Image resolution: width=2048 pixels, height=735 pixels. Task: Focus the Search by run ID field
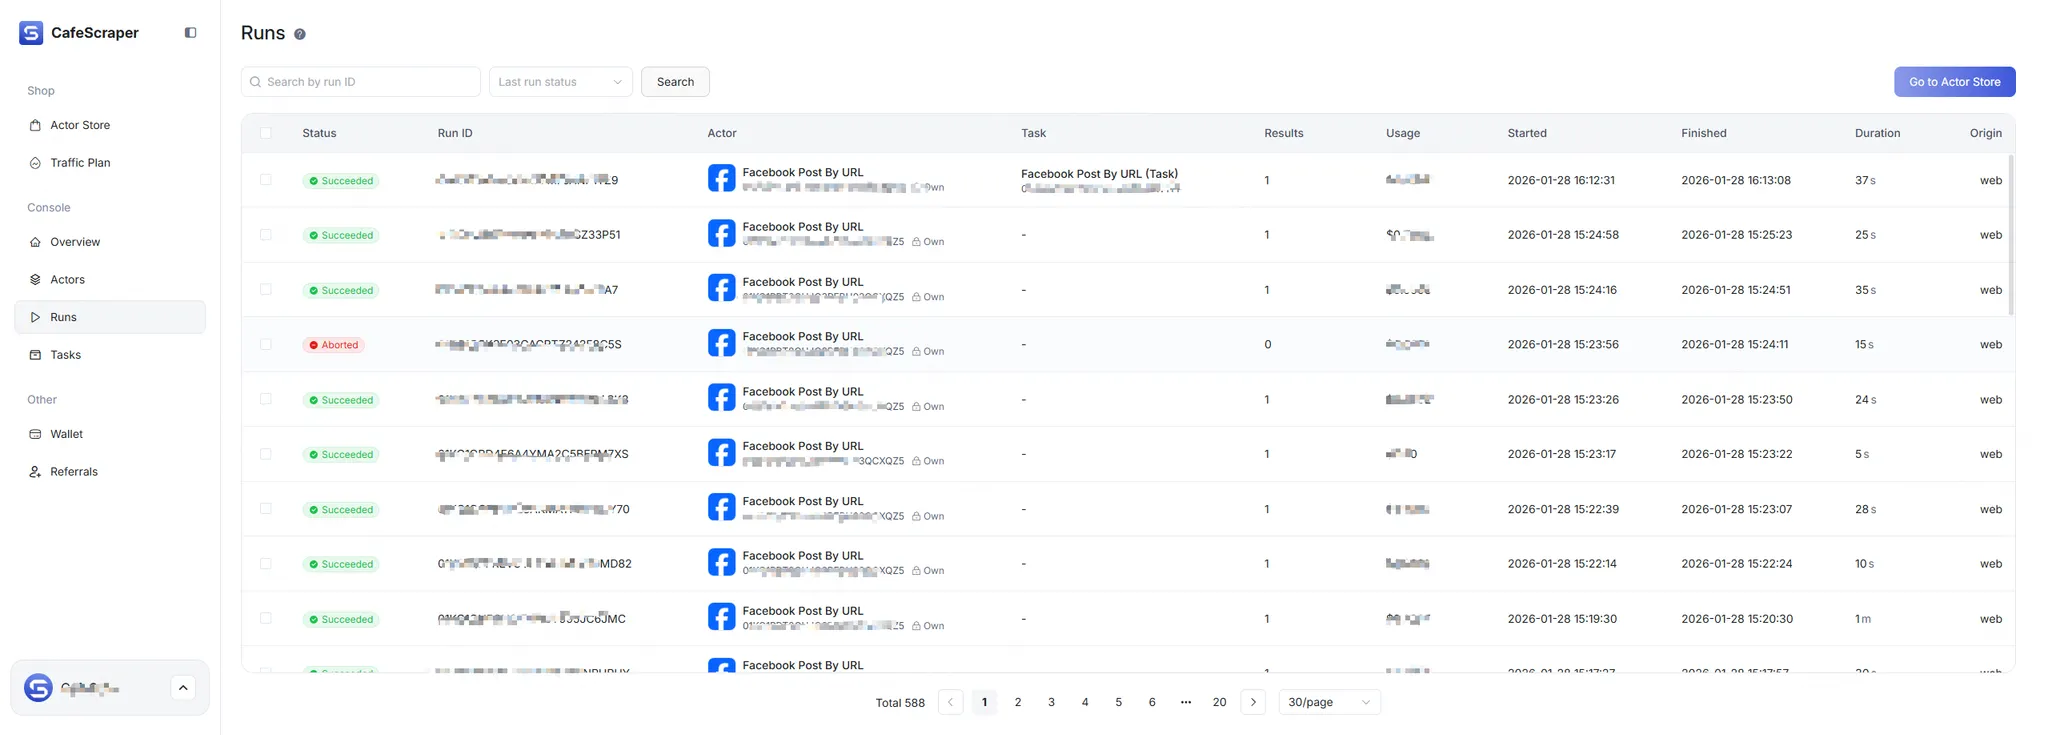(x=361, y=82)
